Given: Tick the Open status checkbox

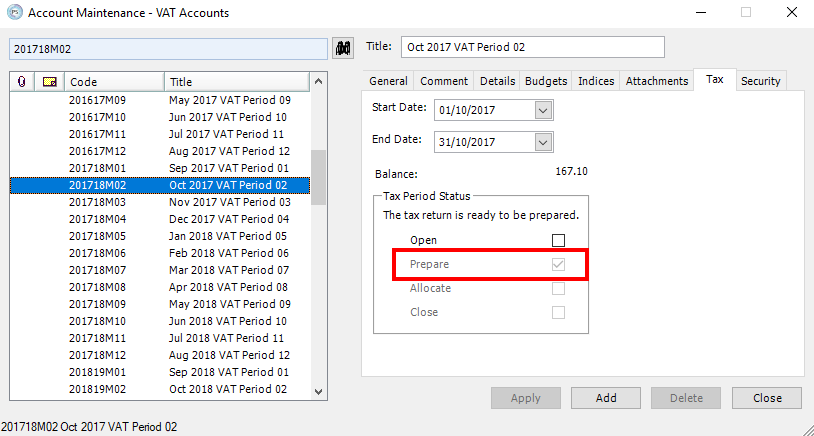Looking at the screenshot, I should (x=558, y=240).
